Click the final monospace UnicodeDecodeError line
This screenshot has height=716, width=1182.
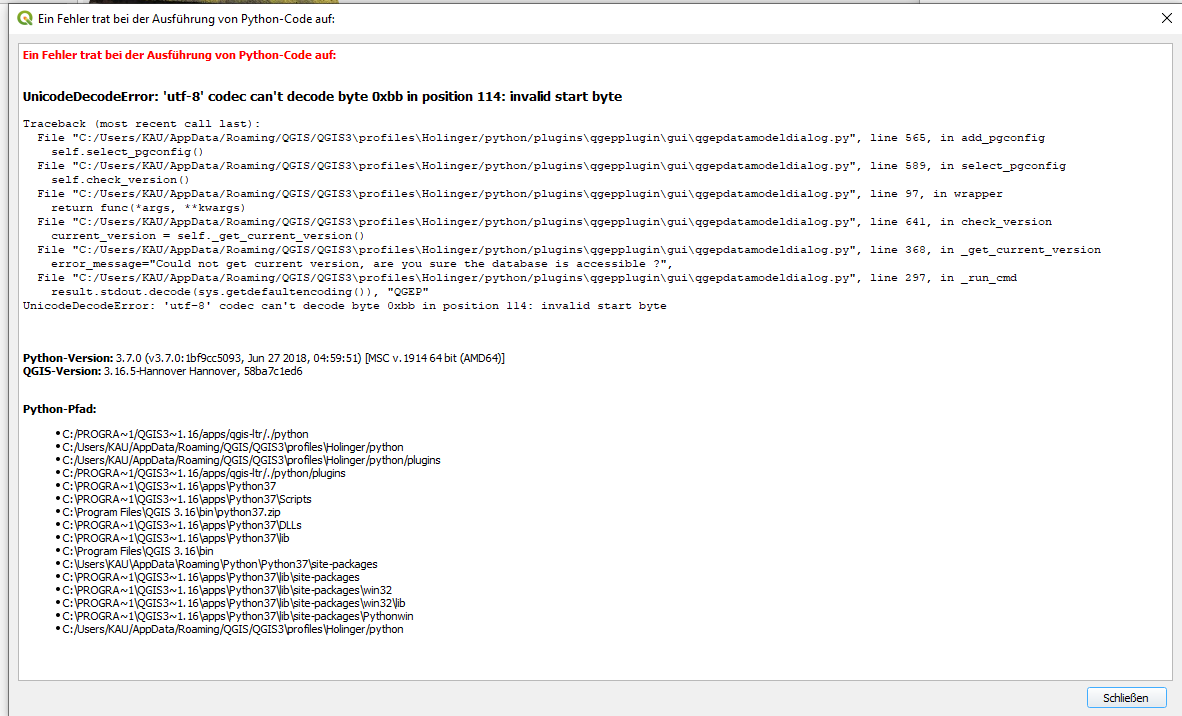click(x=344, y=306)
